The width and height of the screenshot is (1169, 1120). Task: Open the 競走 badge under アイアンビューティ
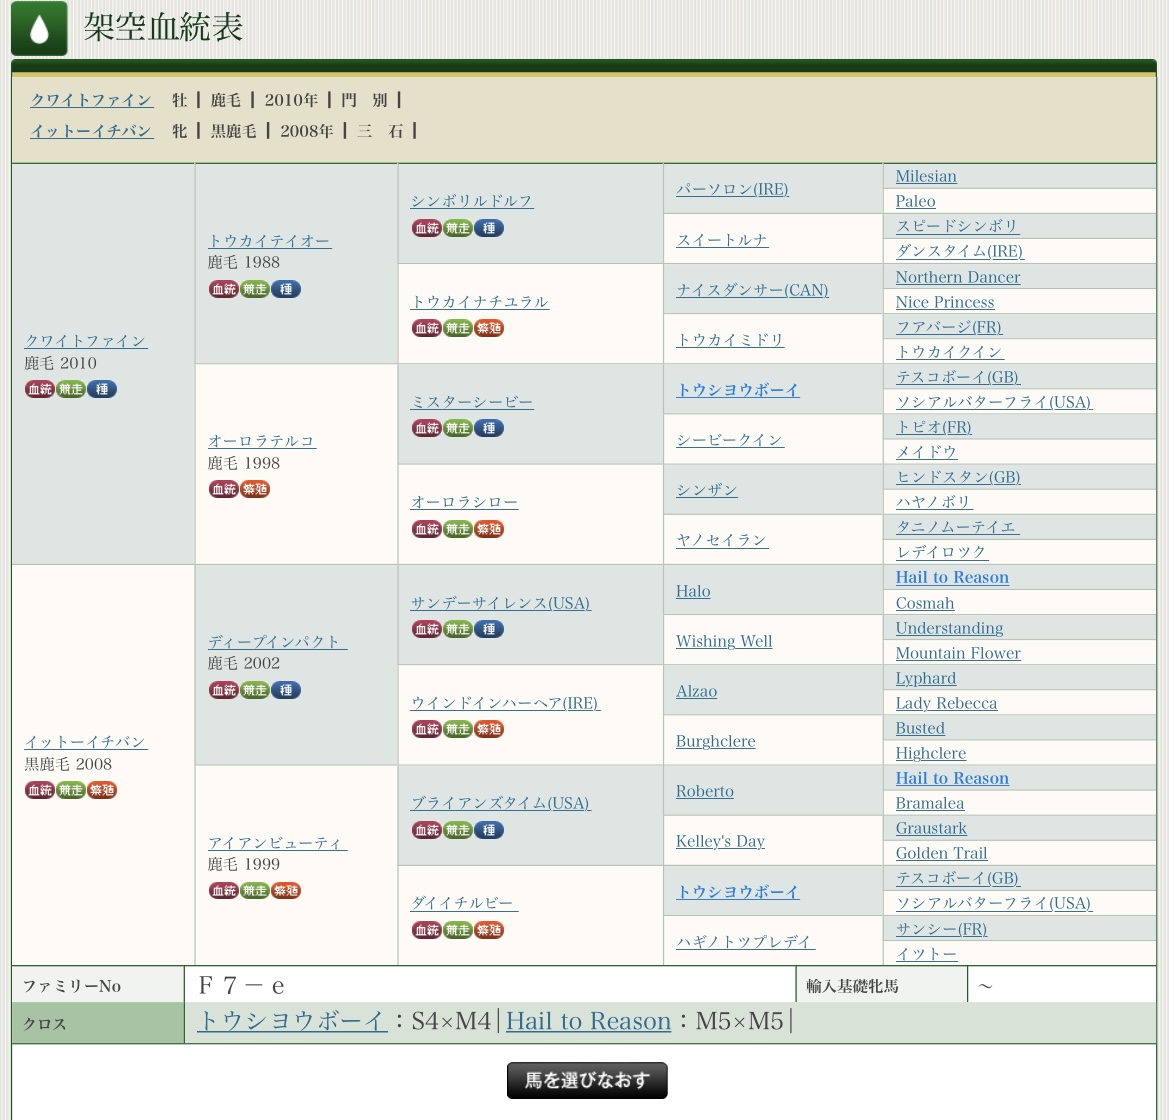coord(255,890)
